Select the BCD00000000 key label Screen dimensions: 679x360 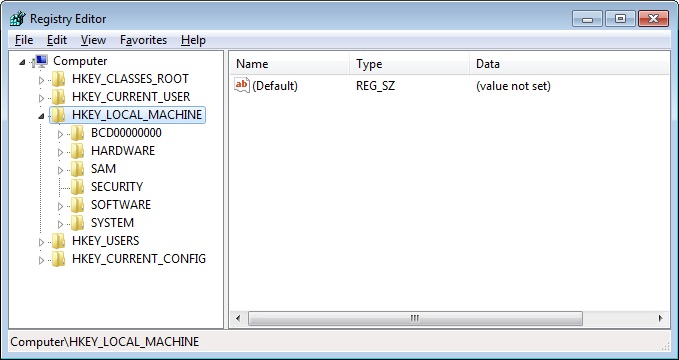[126, 133]
